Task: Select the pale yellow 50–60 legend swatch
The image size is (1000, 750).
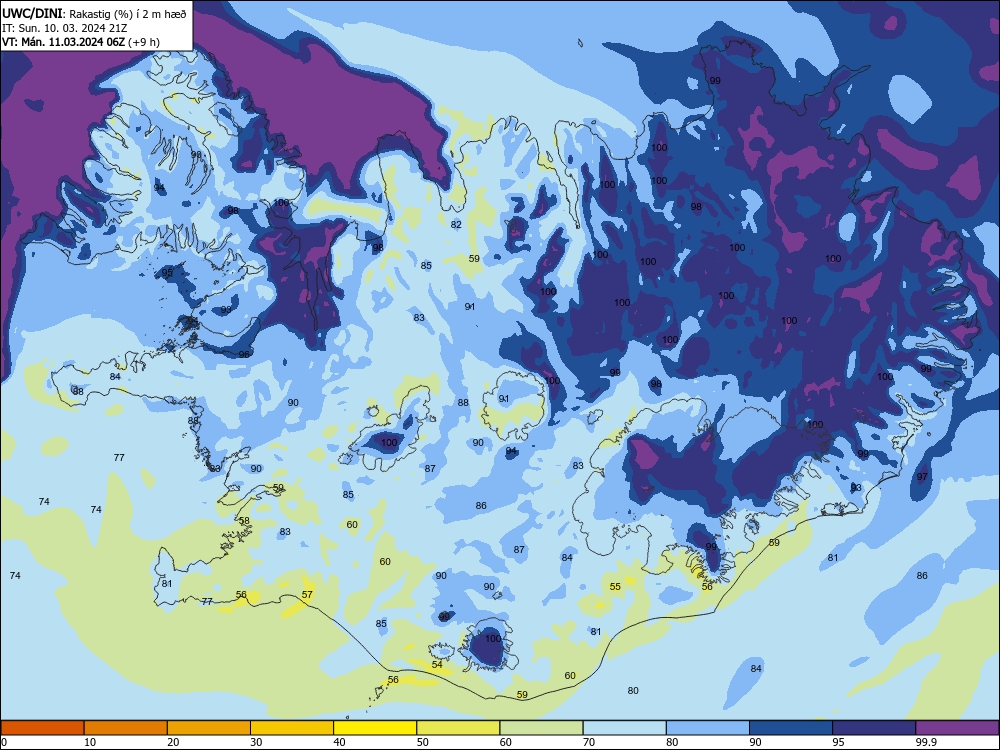Action: (x=459, y=728)
